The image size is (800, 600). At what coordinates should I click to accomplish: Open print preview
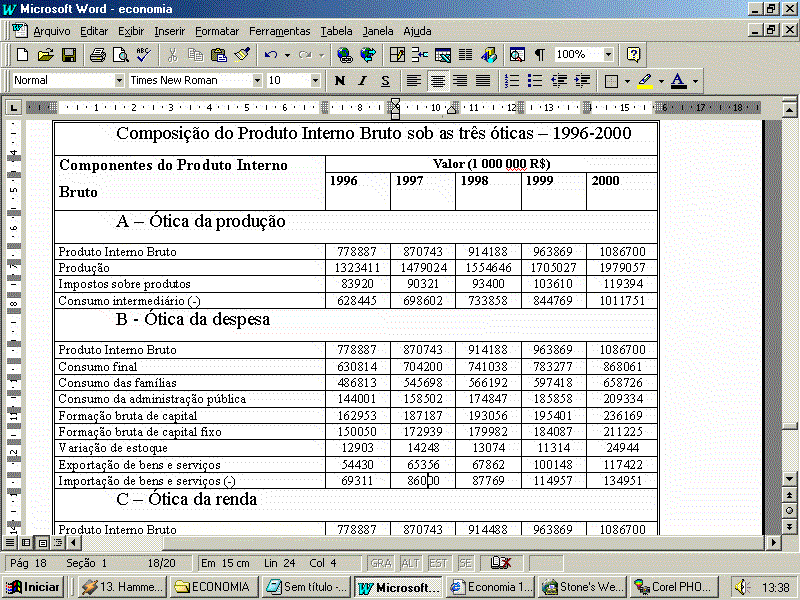point(121,55)
